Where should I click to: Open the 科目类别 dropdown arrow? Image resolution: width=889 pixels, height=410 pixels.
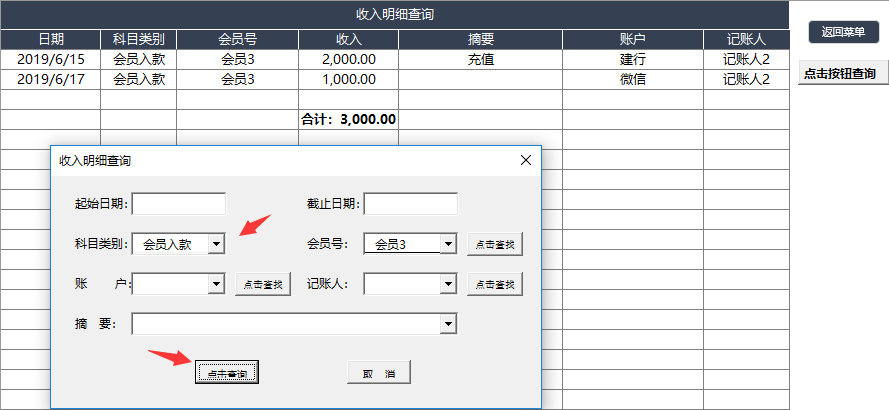click(x=217, y=244)
